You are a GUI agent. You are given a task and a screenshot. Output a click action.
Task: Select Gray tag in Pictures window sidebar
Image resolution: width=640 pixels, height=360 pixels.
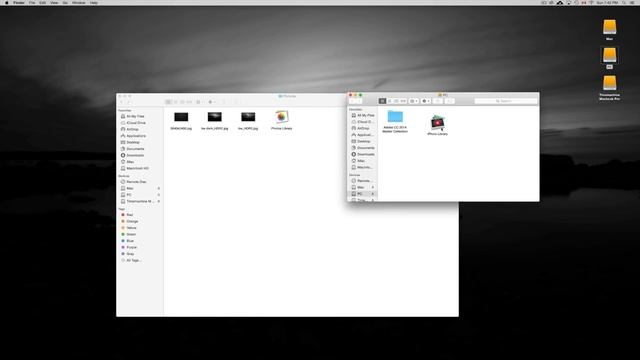(127, 254)
